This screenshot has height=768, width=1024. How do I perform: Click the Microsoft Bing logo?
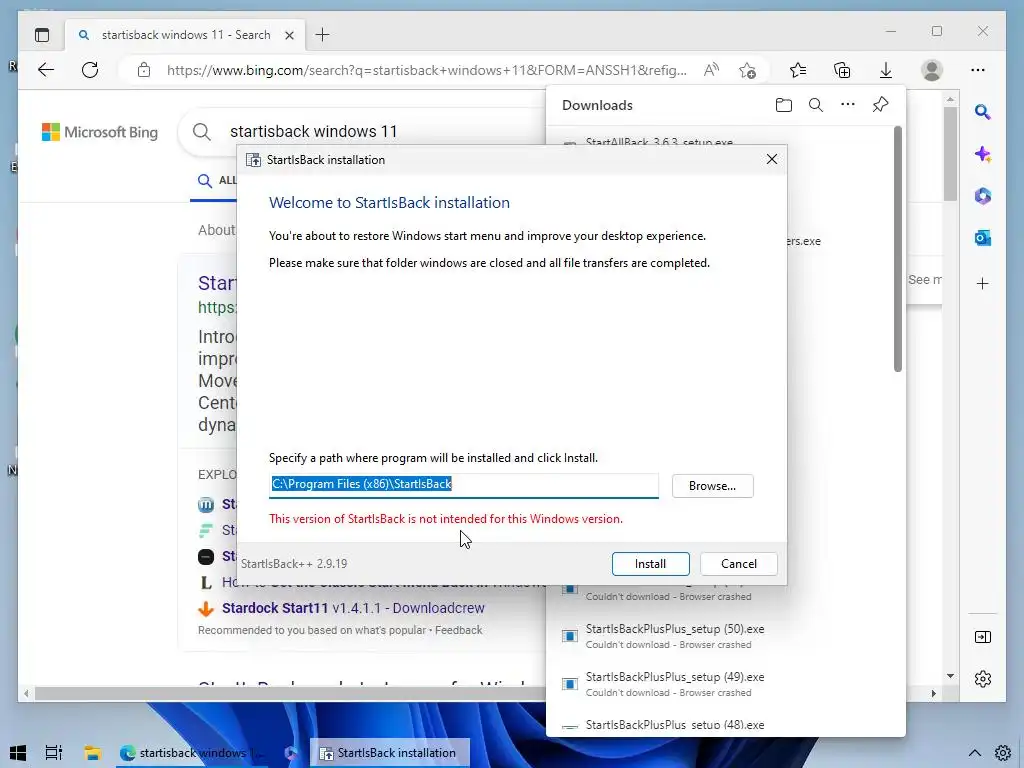100,132
